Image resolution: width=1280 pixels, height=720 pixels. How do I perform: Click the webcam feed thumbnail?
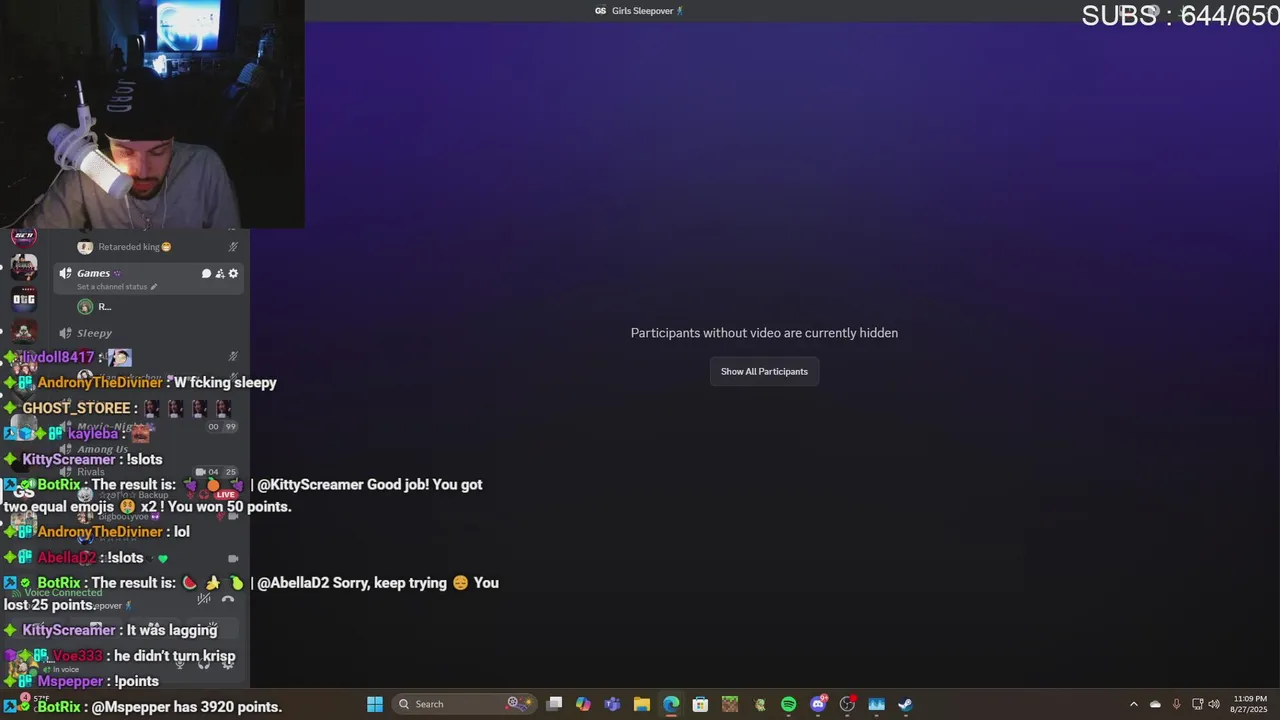pyautogui.click(x=152, y=114)
